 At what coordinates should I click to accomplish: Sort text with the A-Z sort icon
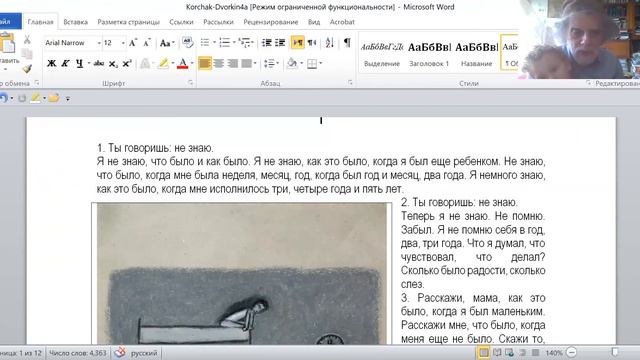click(330, 42)
